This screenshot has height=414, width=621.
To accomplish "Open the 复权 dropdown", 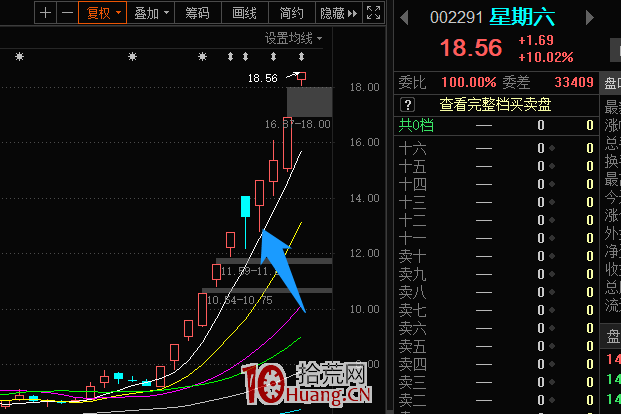I will pyautogui.click(x=103, y=13).
